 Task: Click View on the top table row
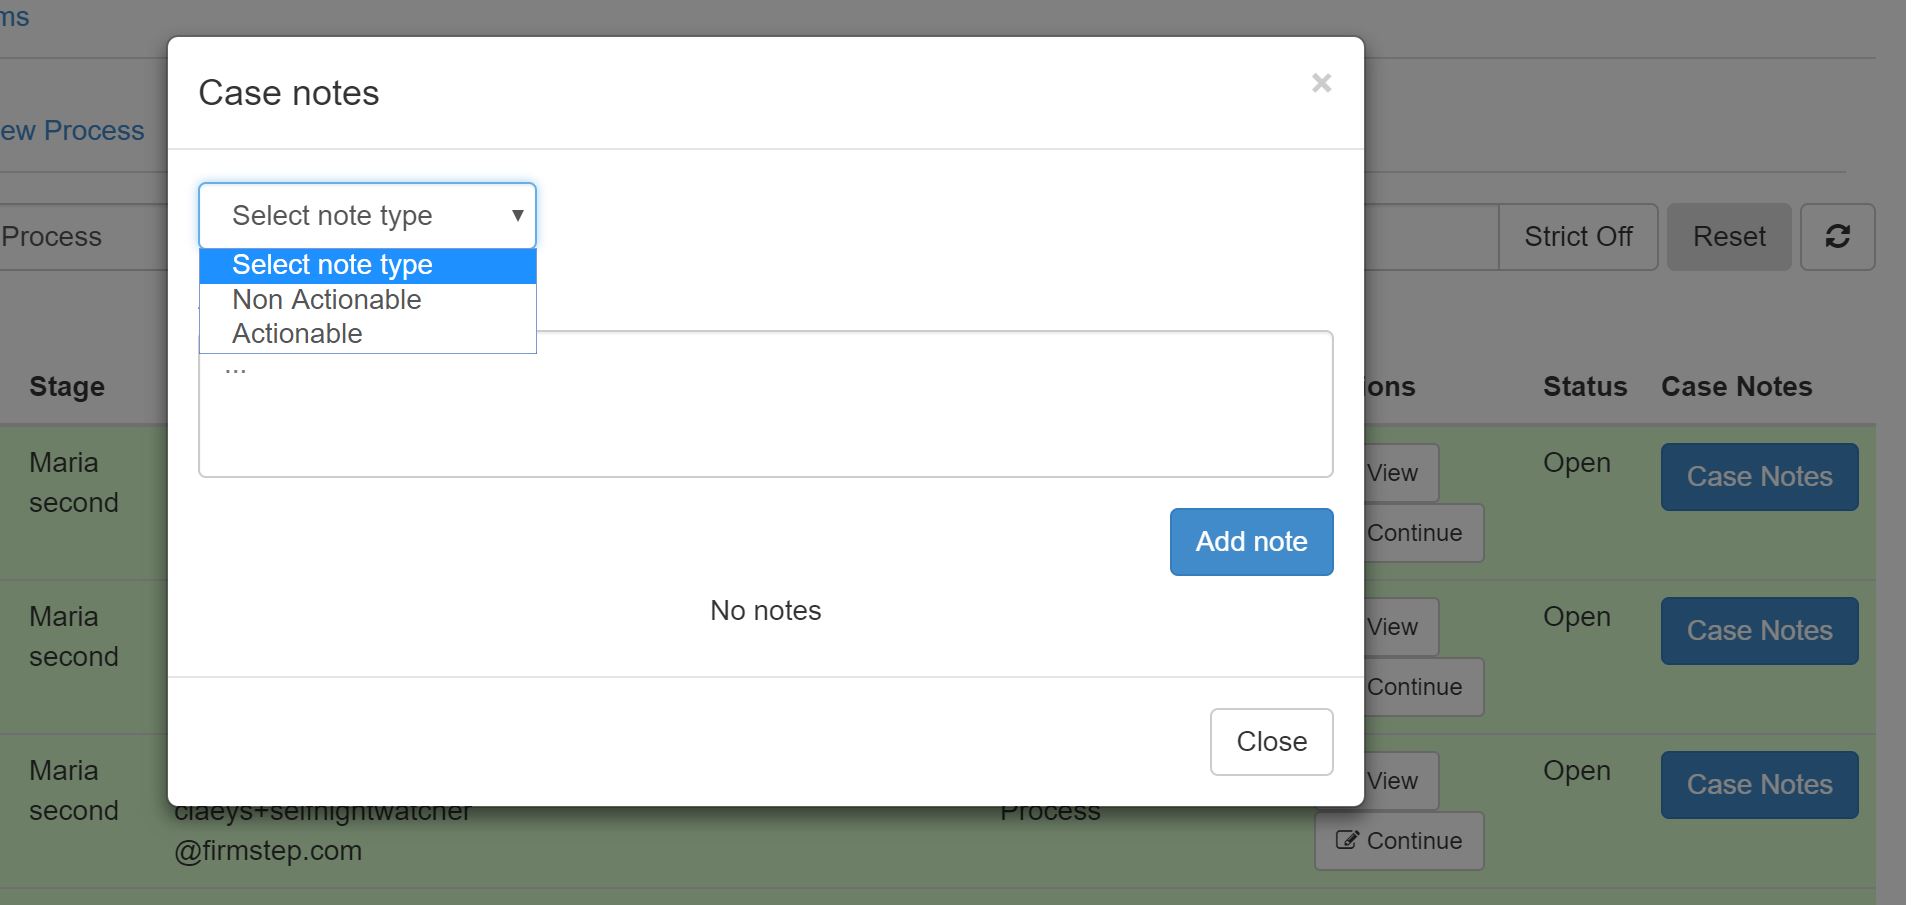tap(1393, 472)
